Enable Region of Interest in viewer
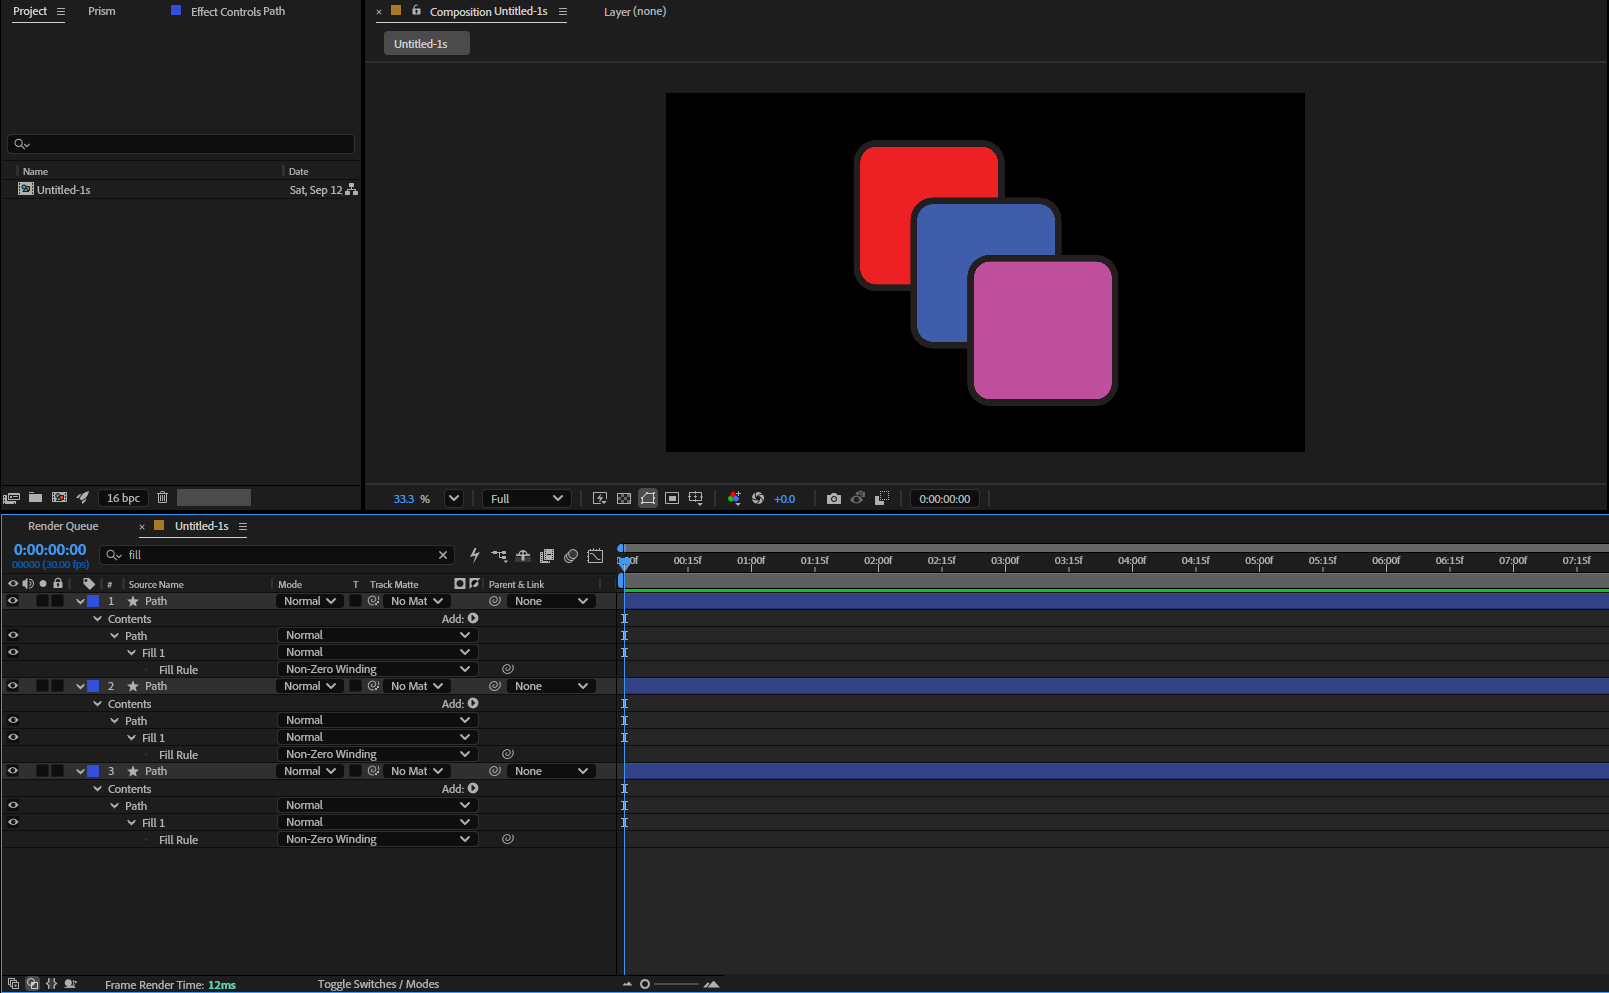This screenshot has height=993, width=1609. [672, 499]
